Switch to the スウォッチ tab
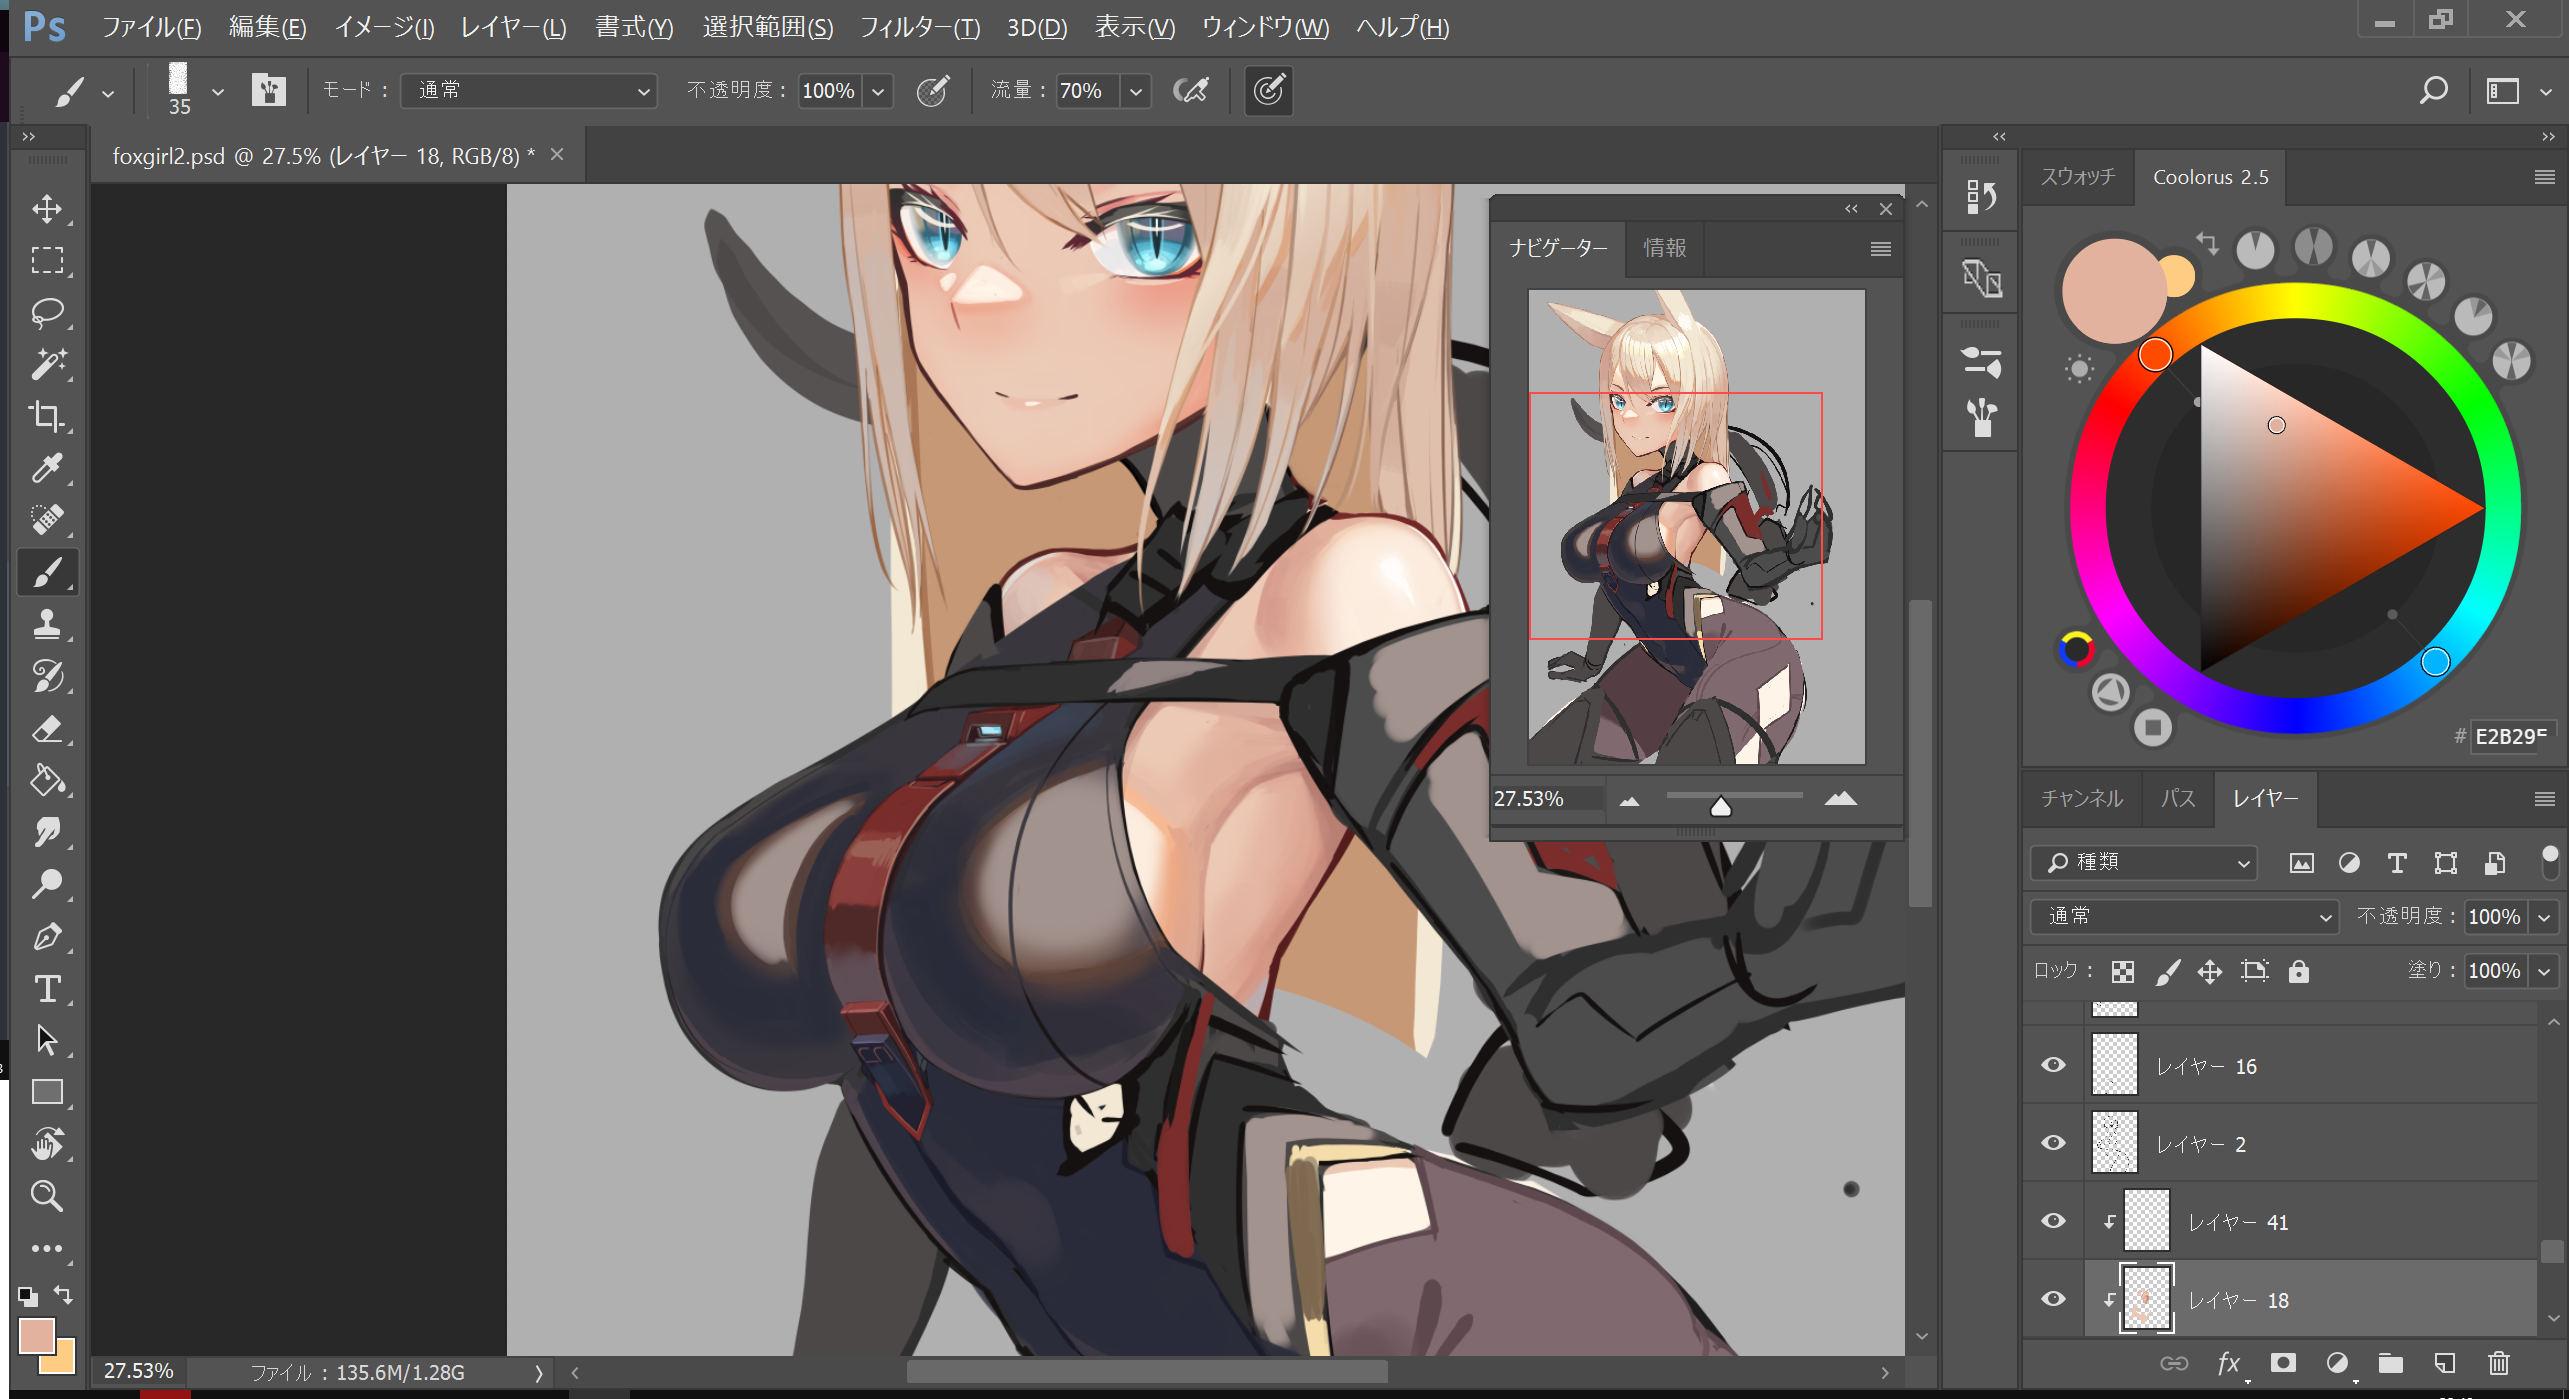 pos(2078,177)
